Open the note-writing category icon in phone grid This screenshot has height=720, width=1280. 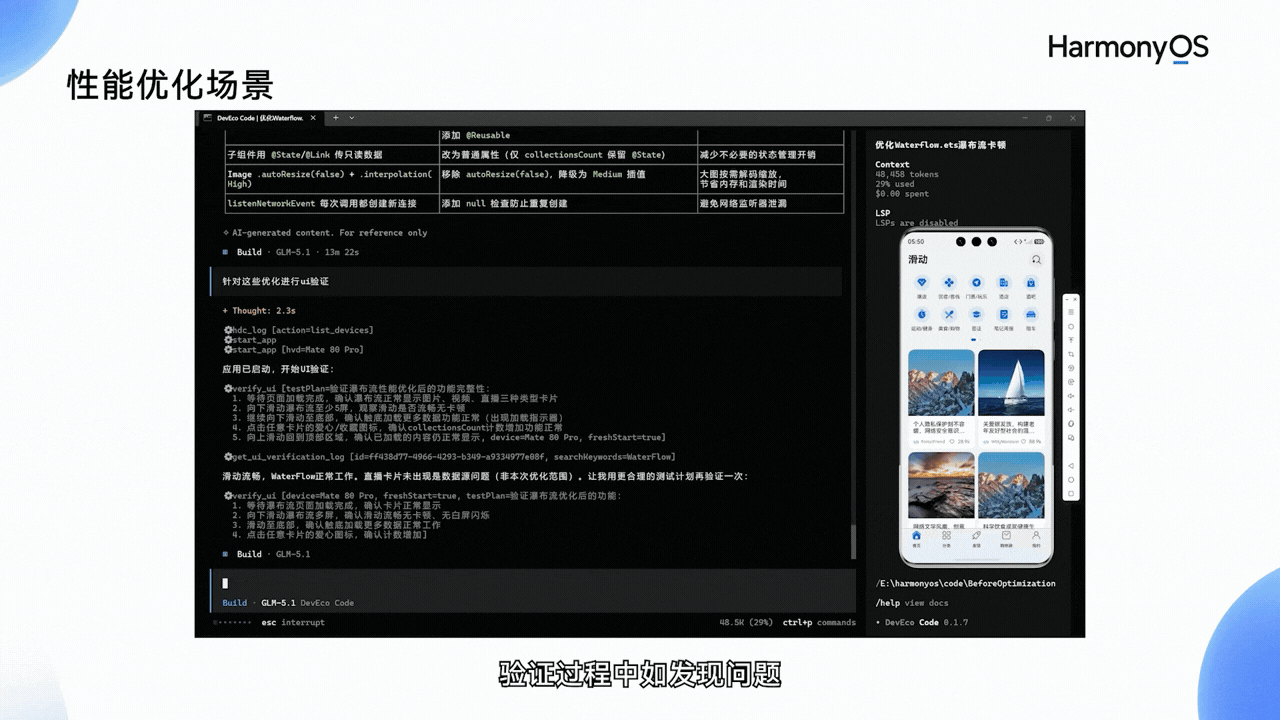click(1003, 314)
